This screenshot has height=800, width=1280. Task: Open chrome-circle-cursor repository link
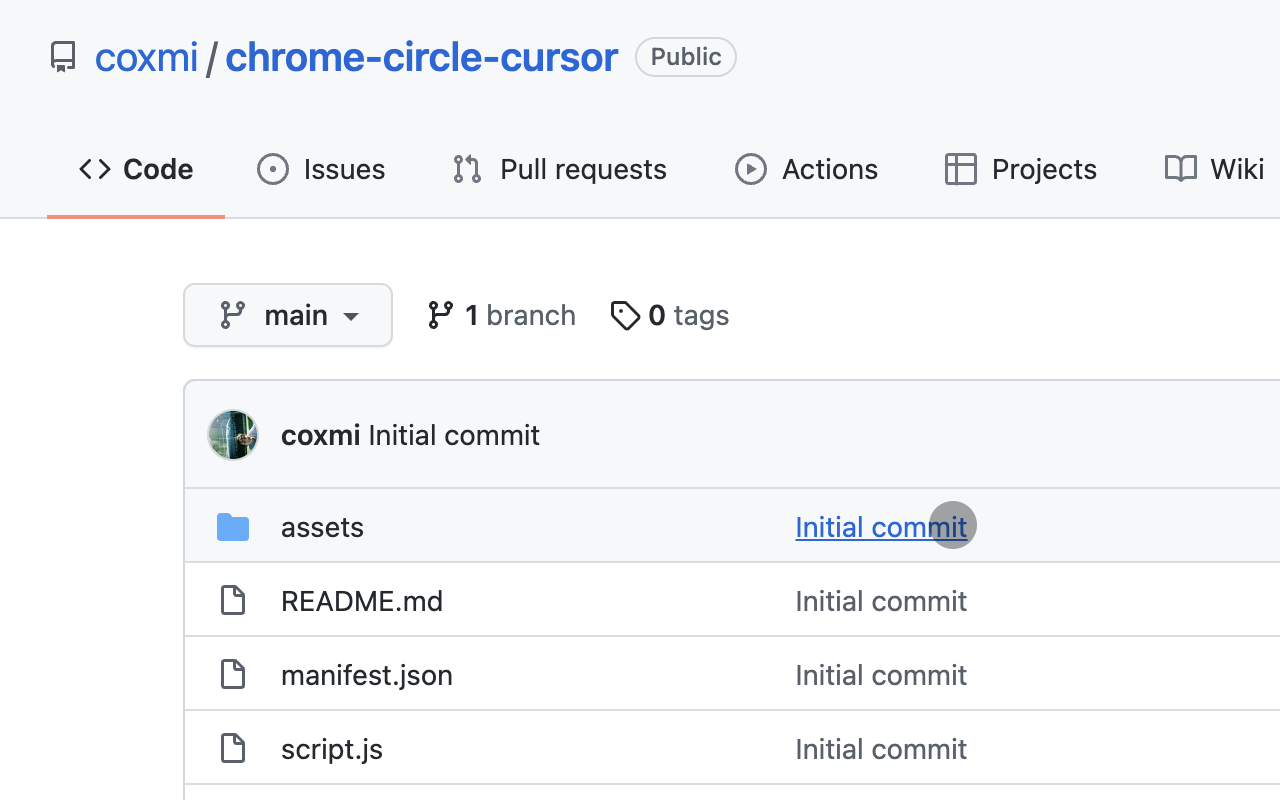pyautogui.click(x=421, y=57)
